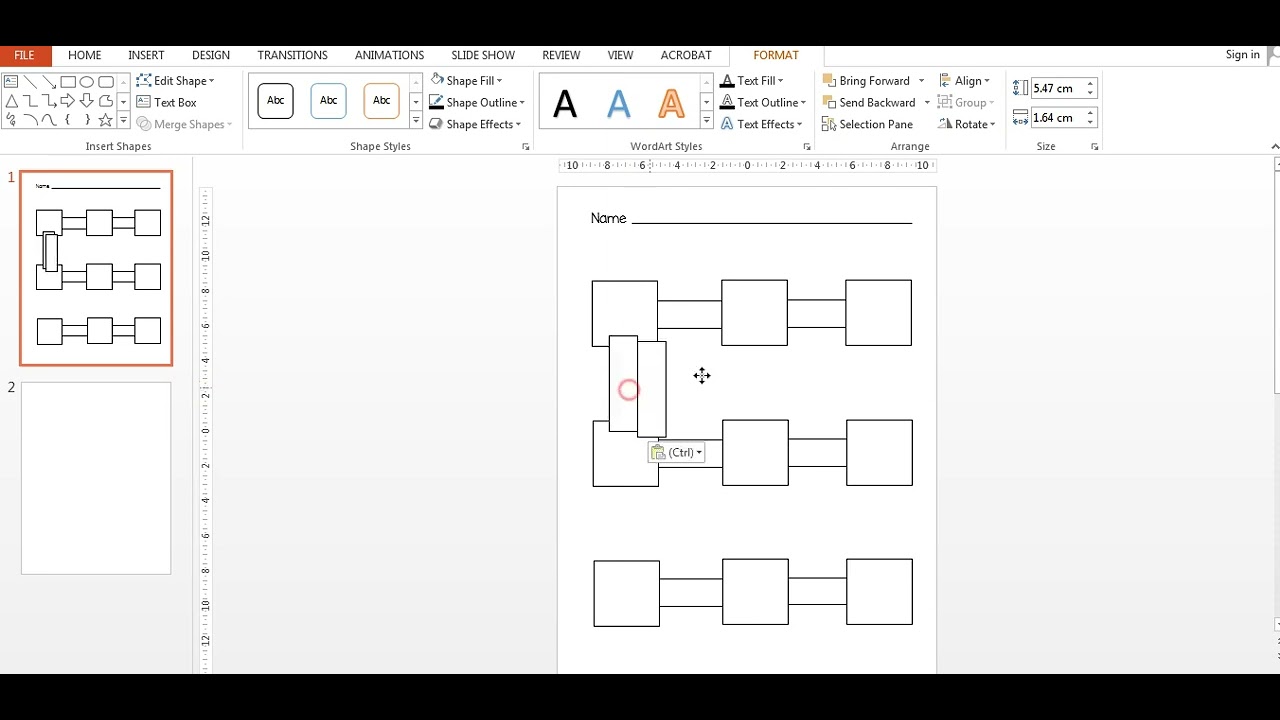Switch to the HOME tab
The image size is (1280, 720).
click(84, 55)
